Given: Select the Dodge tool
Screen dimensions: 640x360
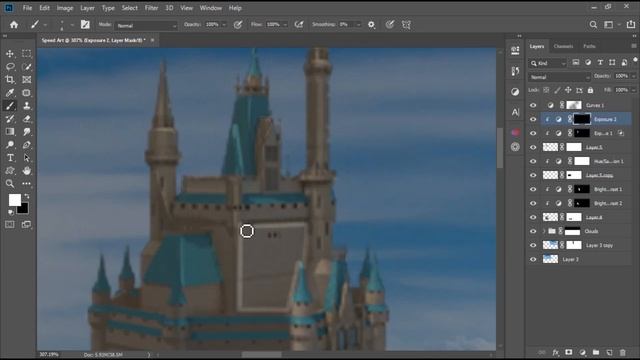Looking at the screenshot, I should pyautogui.click(x=10, y=144).
